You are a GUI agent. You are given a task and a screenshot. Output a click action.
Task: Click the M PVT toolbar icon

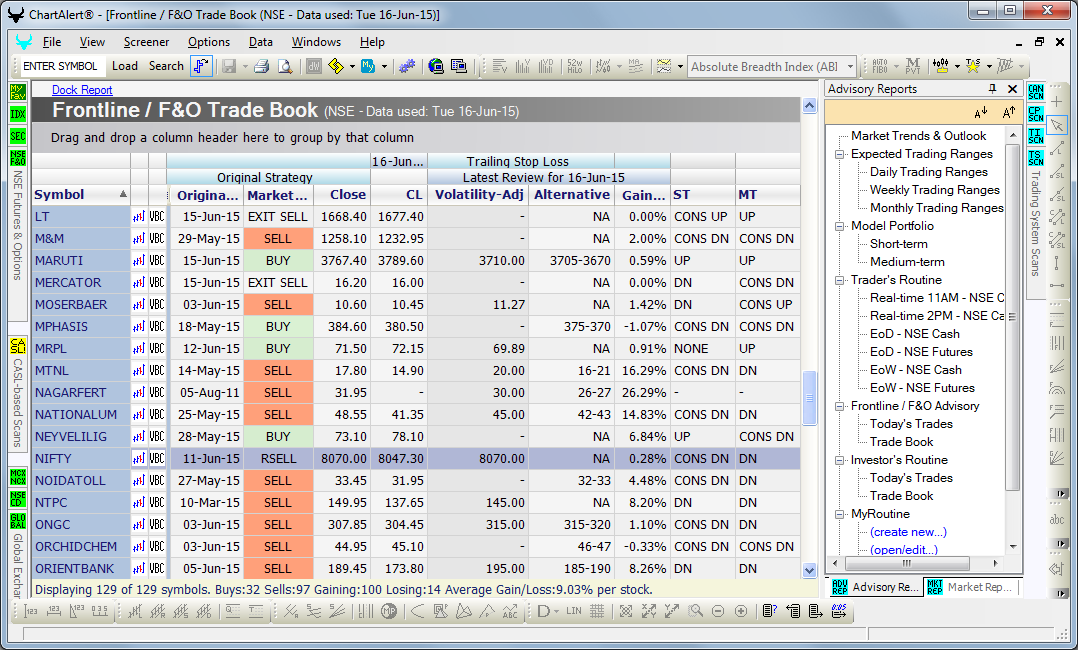click(x=912, y=66)
